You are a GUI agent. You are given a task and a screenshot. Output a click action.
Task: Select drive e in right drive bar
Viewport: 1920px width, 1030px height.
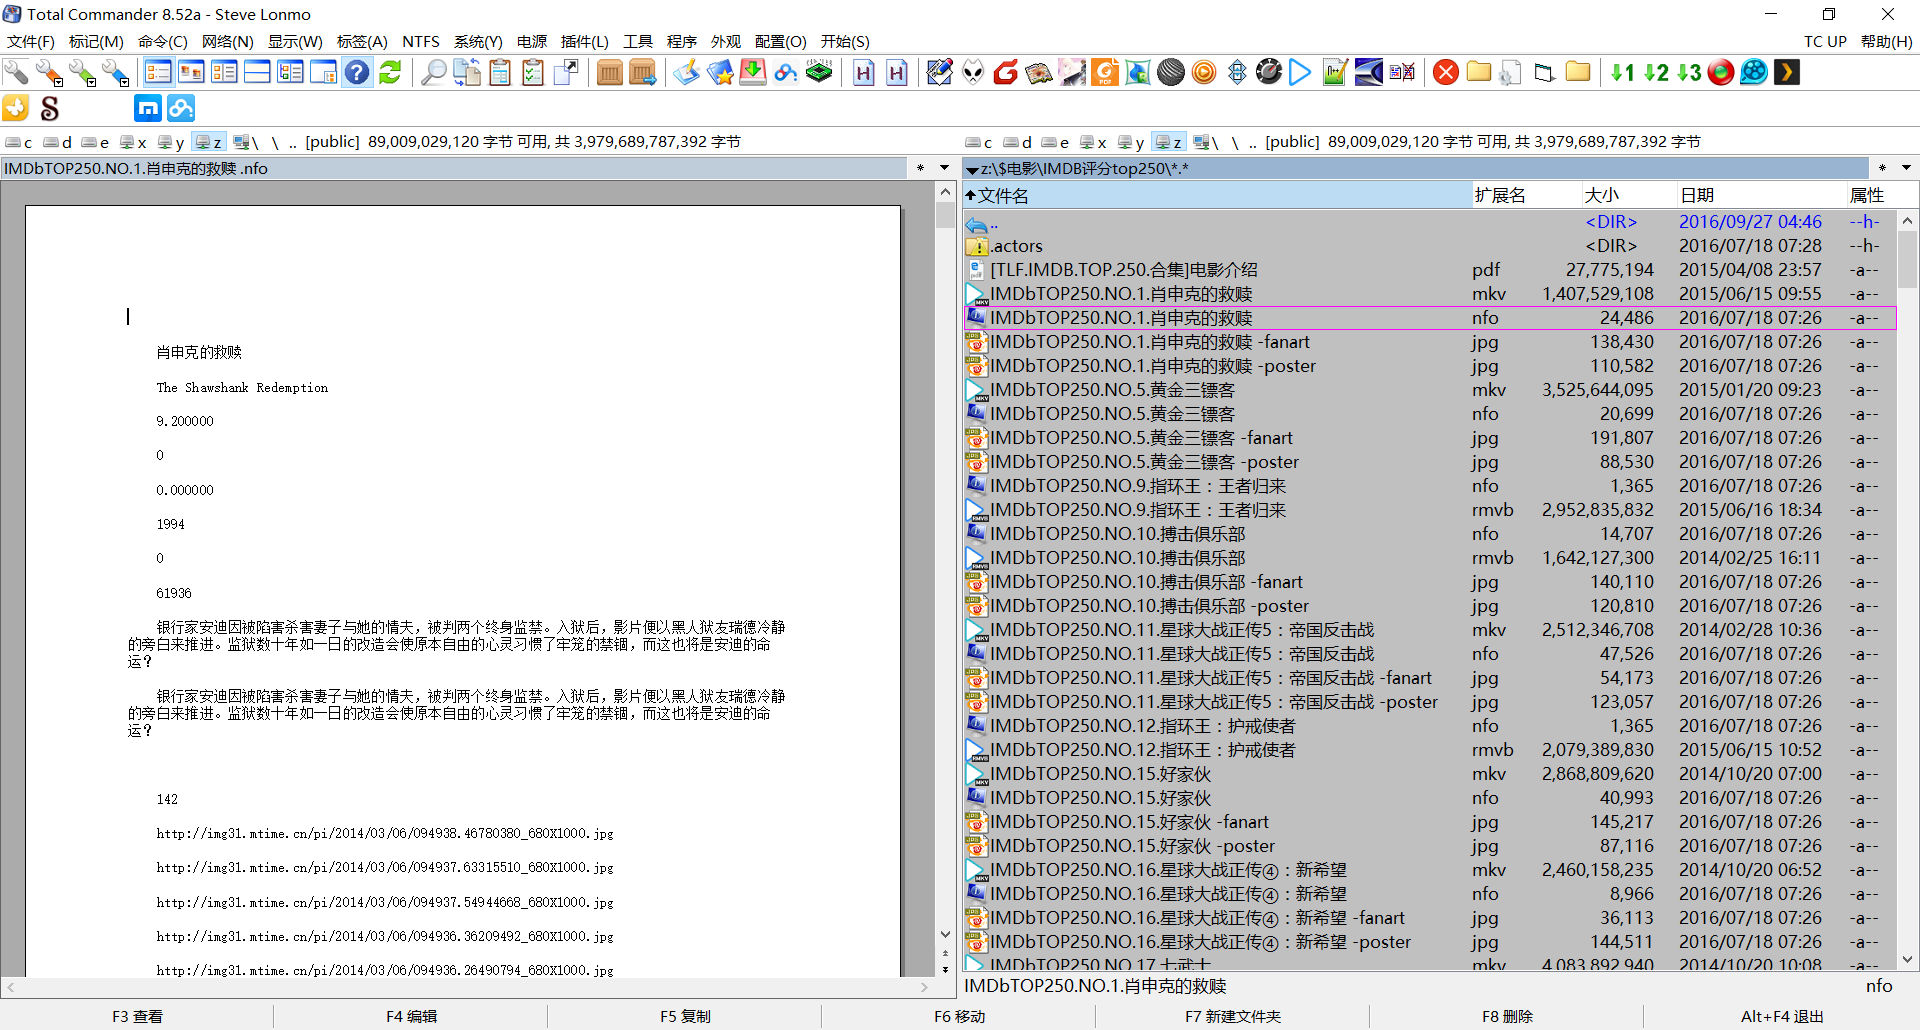(1056, 142)
